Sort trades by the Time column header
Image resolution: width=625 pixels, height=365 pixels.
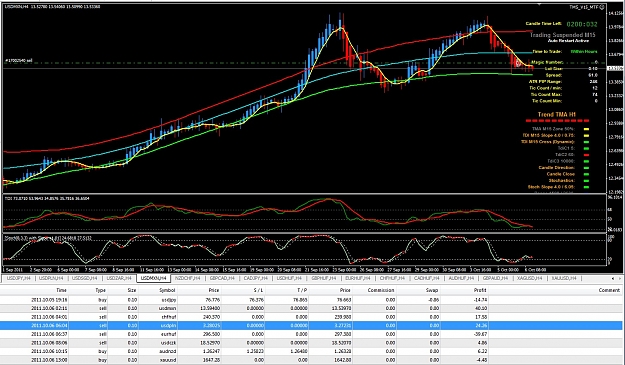[x=61, y=290]
